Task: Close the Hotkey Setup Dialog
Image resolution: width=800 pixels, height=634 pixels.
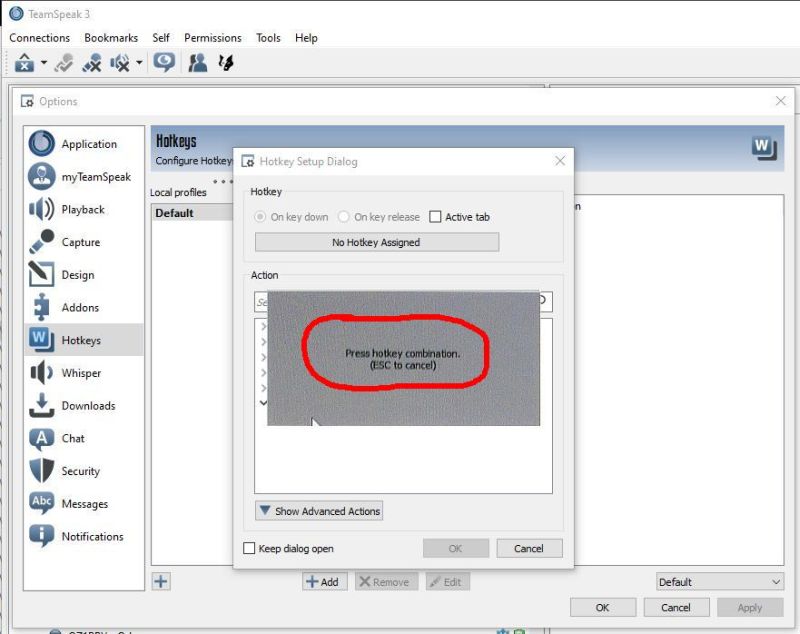Action: [x=560, y=161]
